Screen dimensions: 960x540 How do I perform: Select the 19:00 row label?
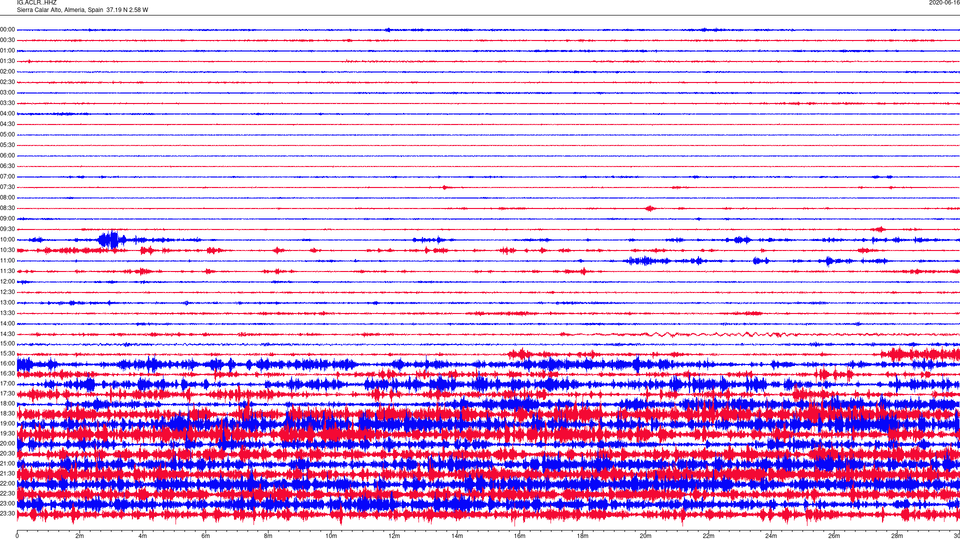(7, 424)
